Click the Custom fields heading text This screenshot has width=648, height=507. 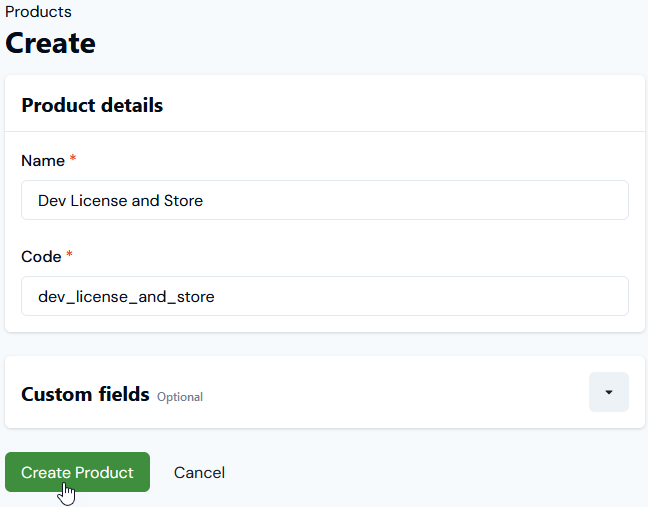pos(85,394)
